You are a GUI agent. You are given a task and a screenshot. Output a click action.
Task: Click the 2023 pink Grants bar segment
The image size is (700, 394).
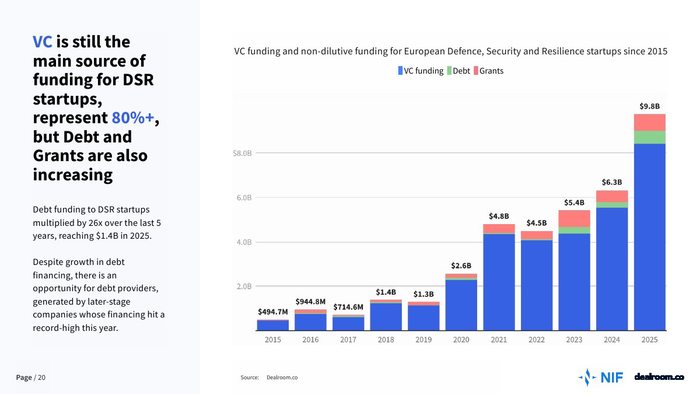click(574, 219)
